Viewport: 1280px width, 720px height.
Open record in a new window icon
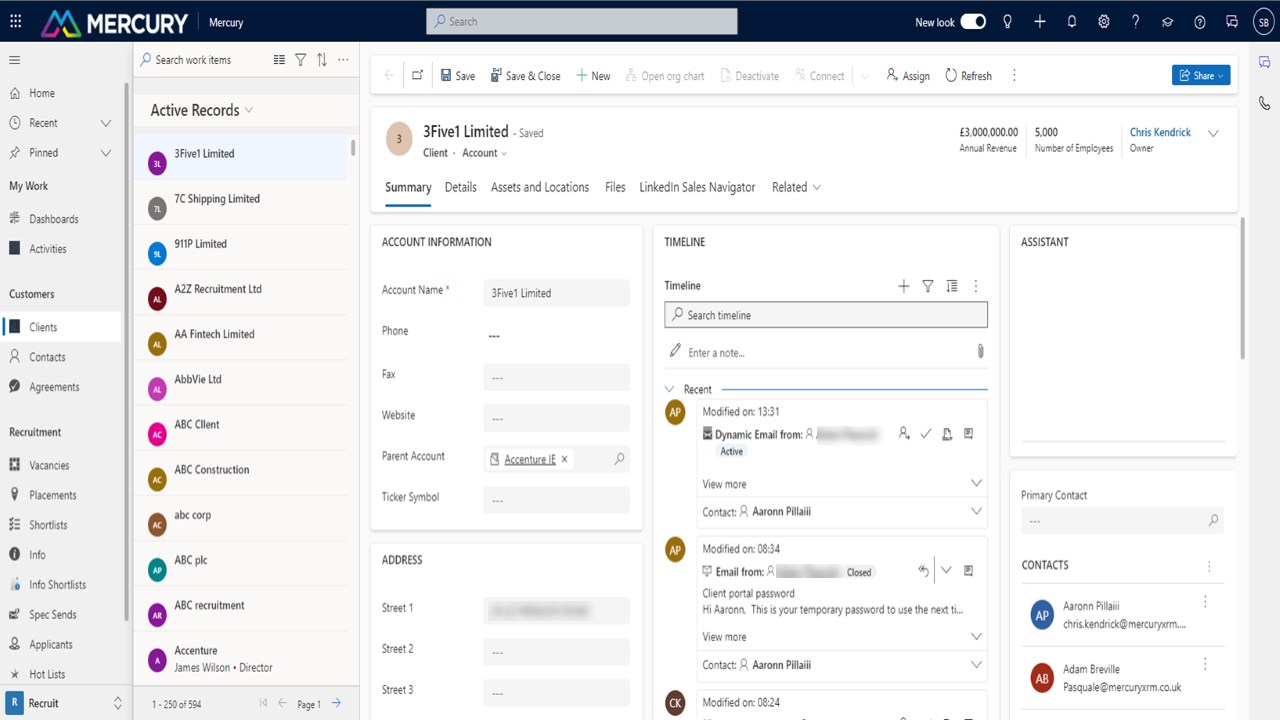tap(418, 76)
